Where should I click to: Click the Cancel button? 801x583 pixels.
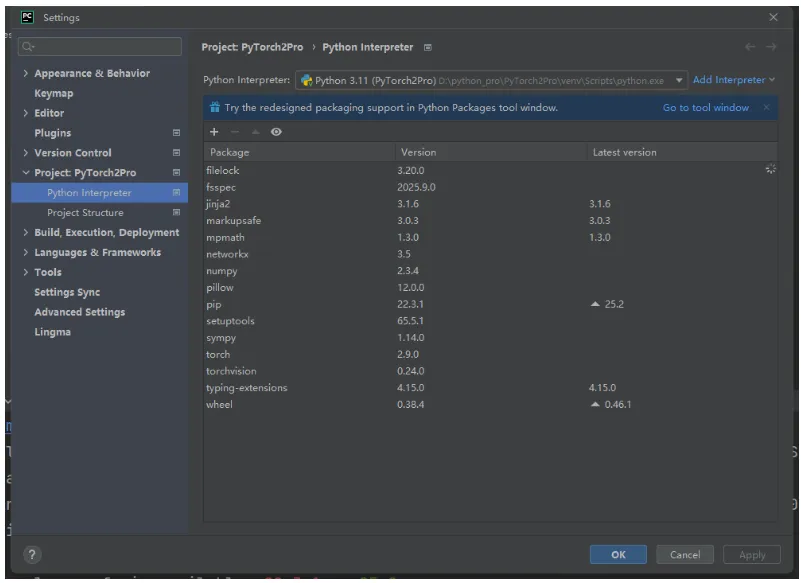pos(685,554)
